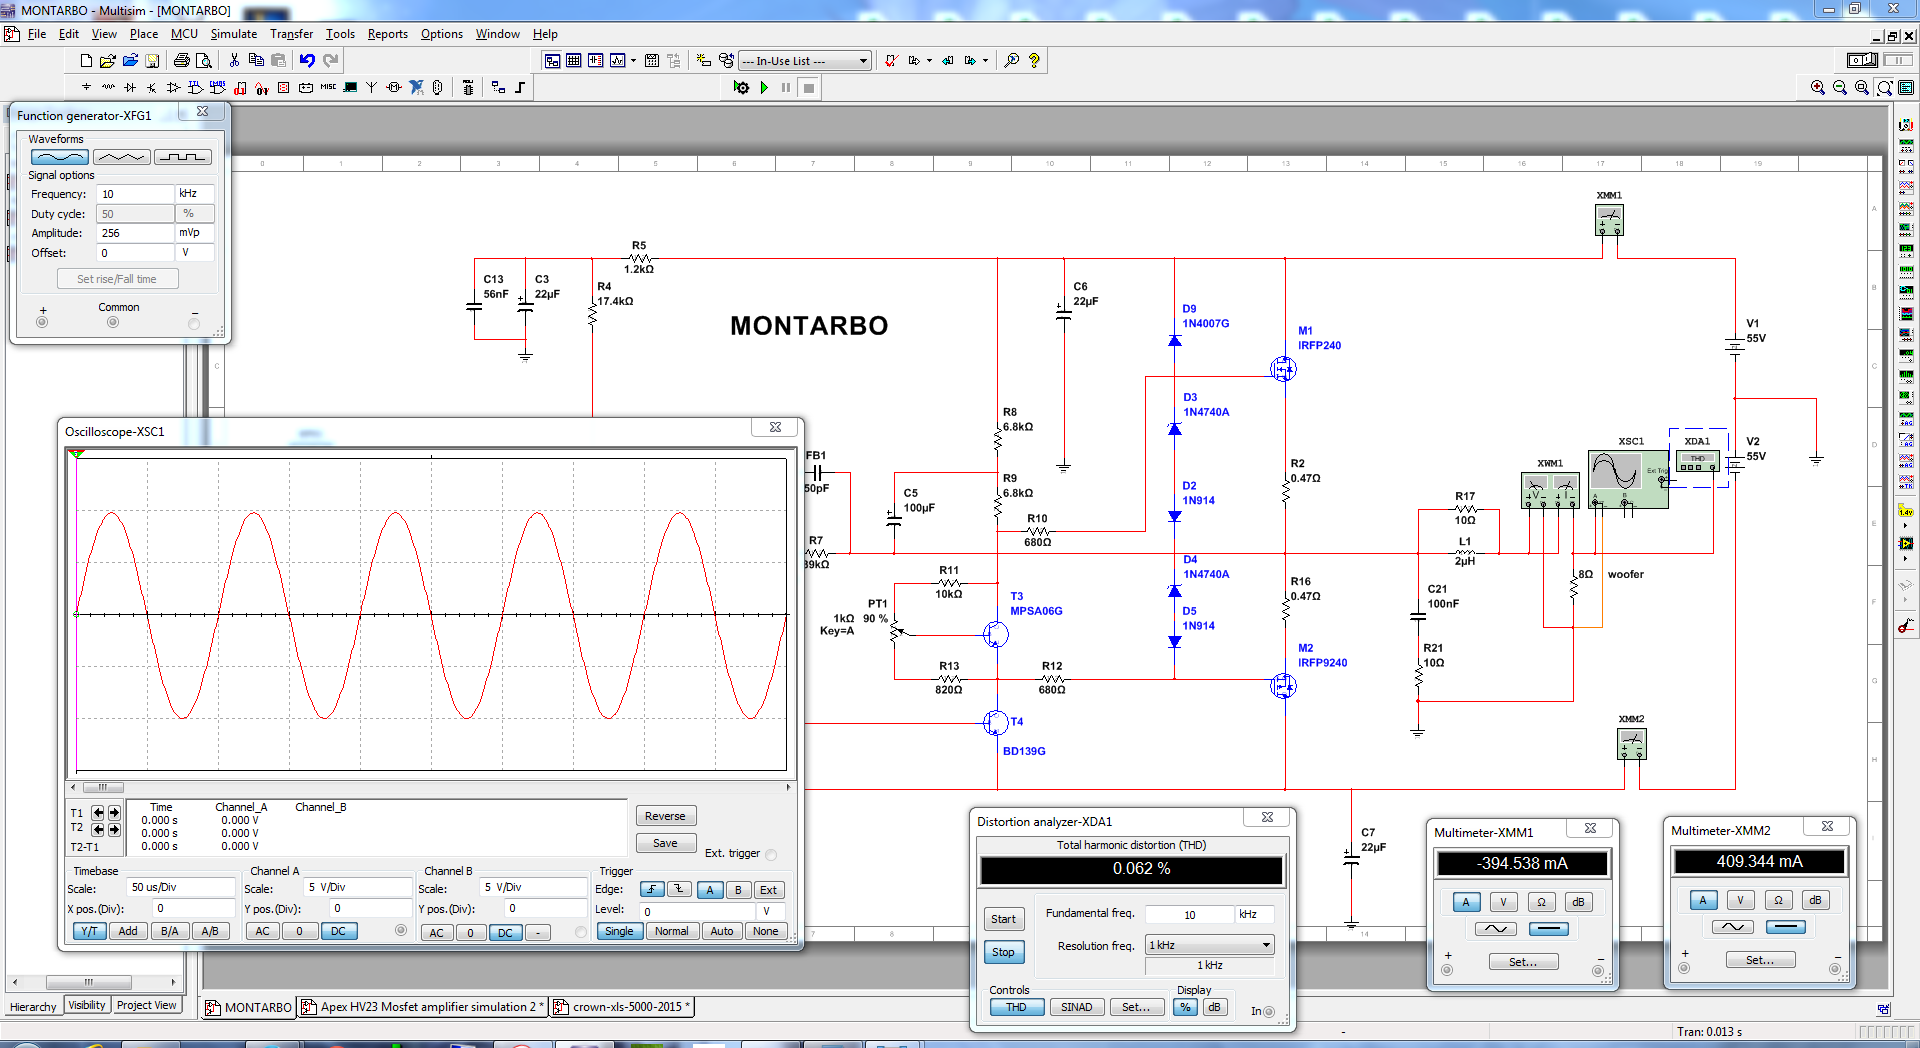Image resolution: width=1920 pixels, height=1048 pixels.
Task: Change offset unit V in function generator
Action: coord(194,253)
